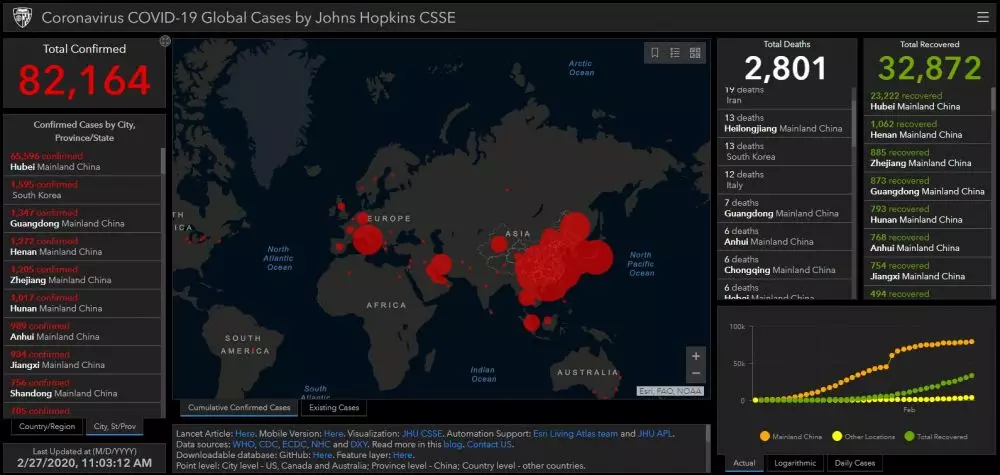Show the Daily Cases chart tab
Image resolution: width=1000 pixels, height=475 pixels.
click(855, 464)
